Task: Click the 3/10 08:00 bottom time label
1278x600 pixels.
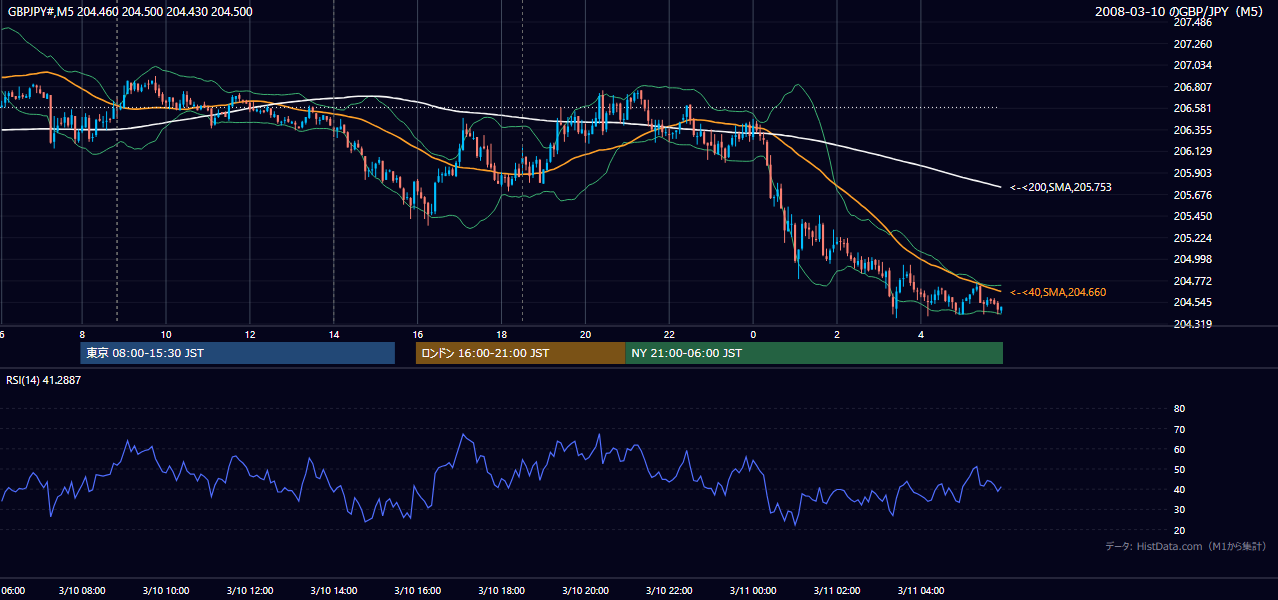Action: (x=82, y=590)
